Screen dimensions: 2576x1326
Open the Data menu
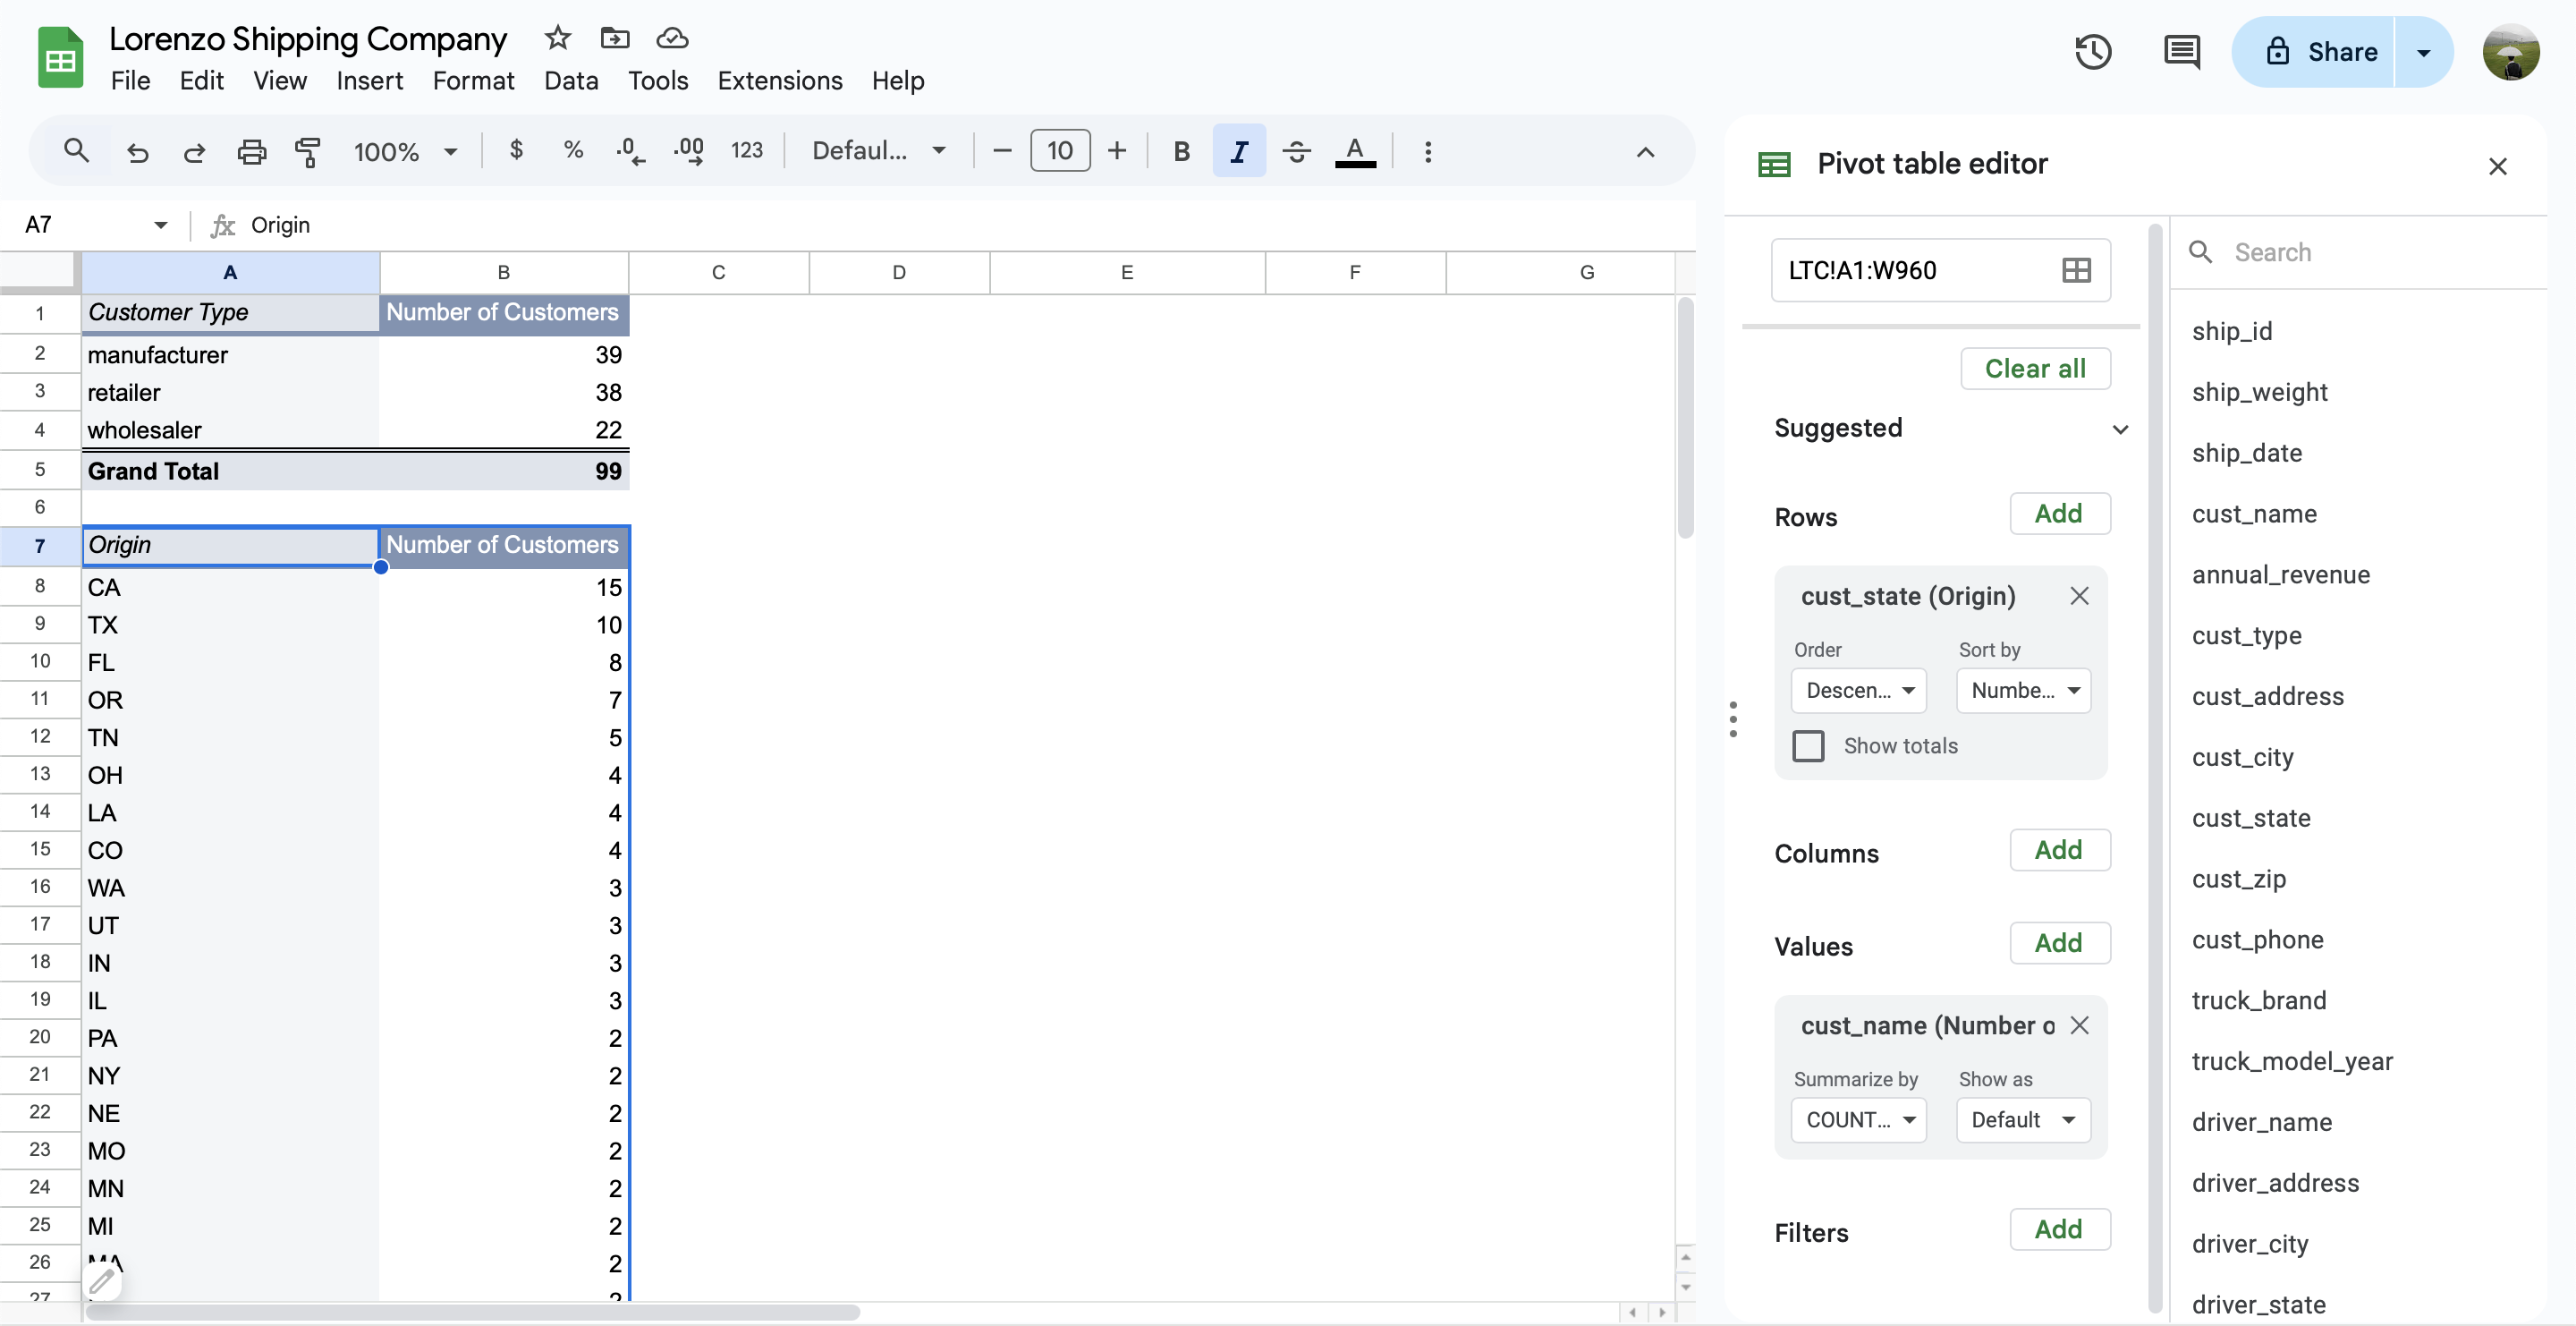point(570,80)
